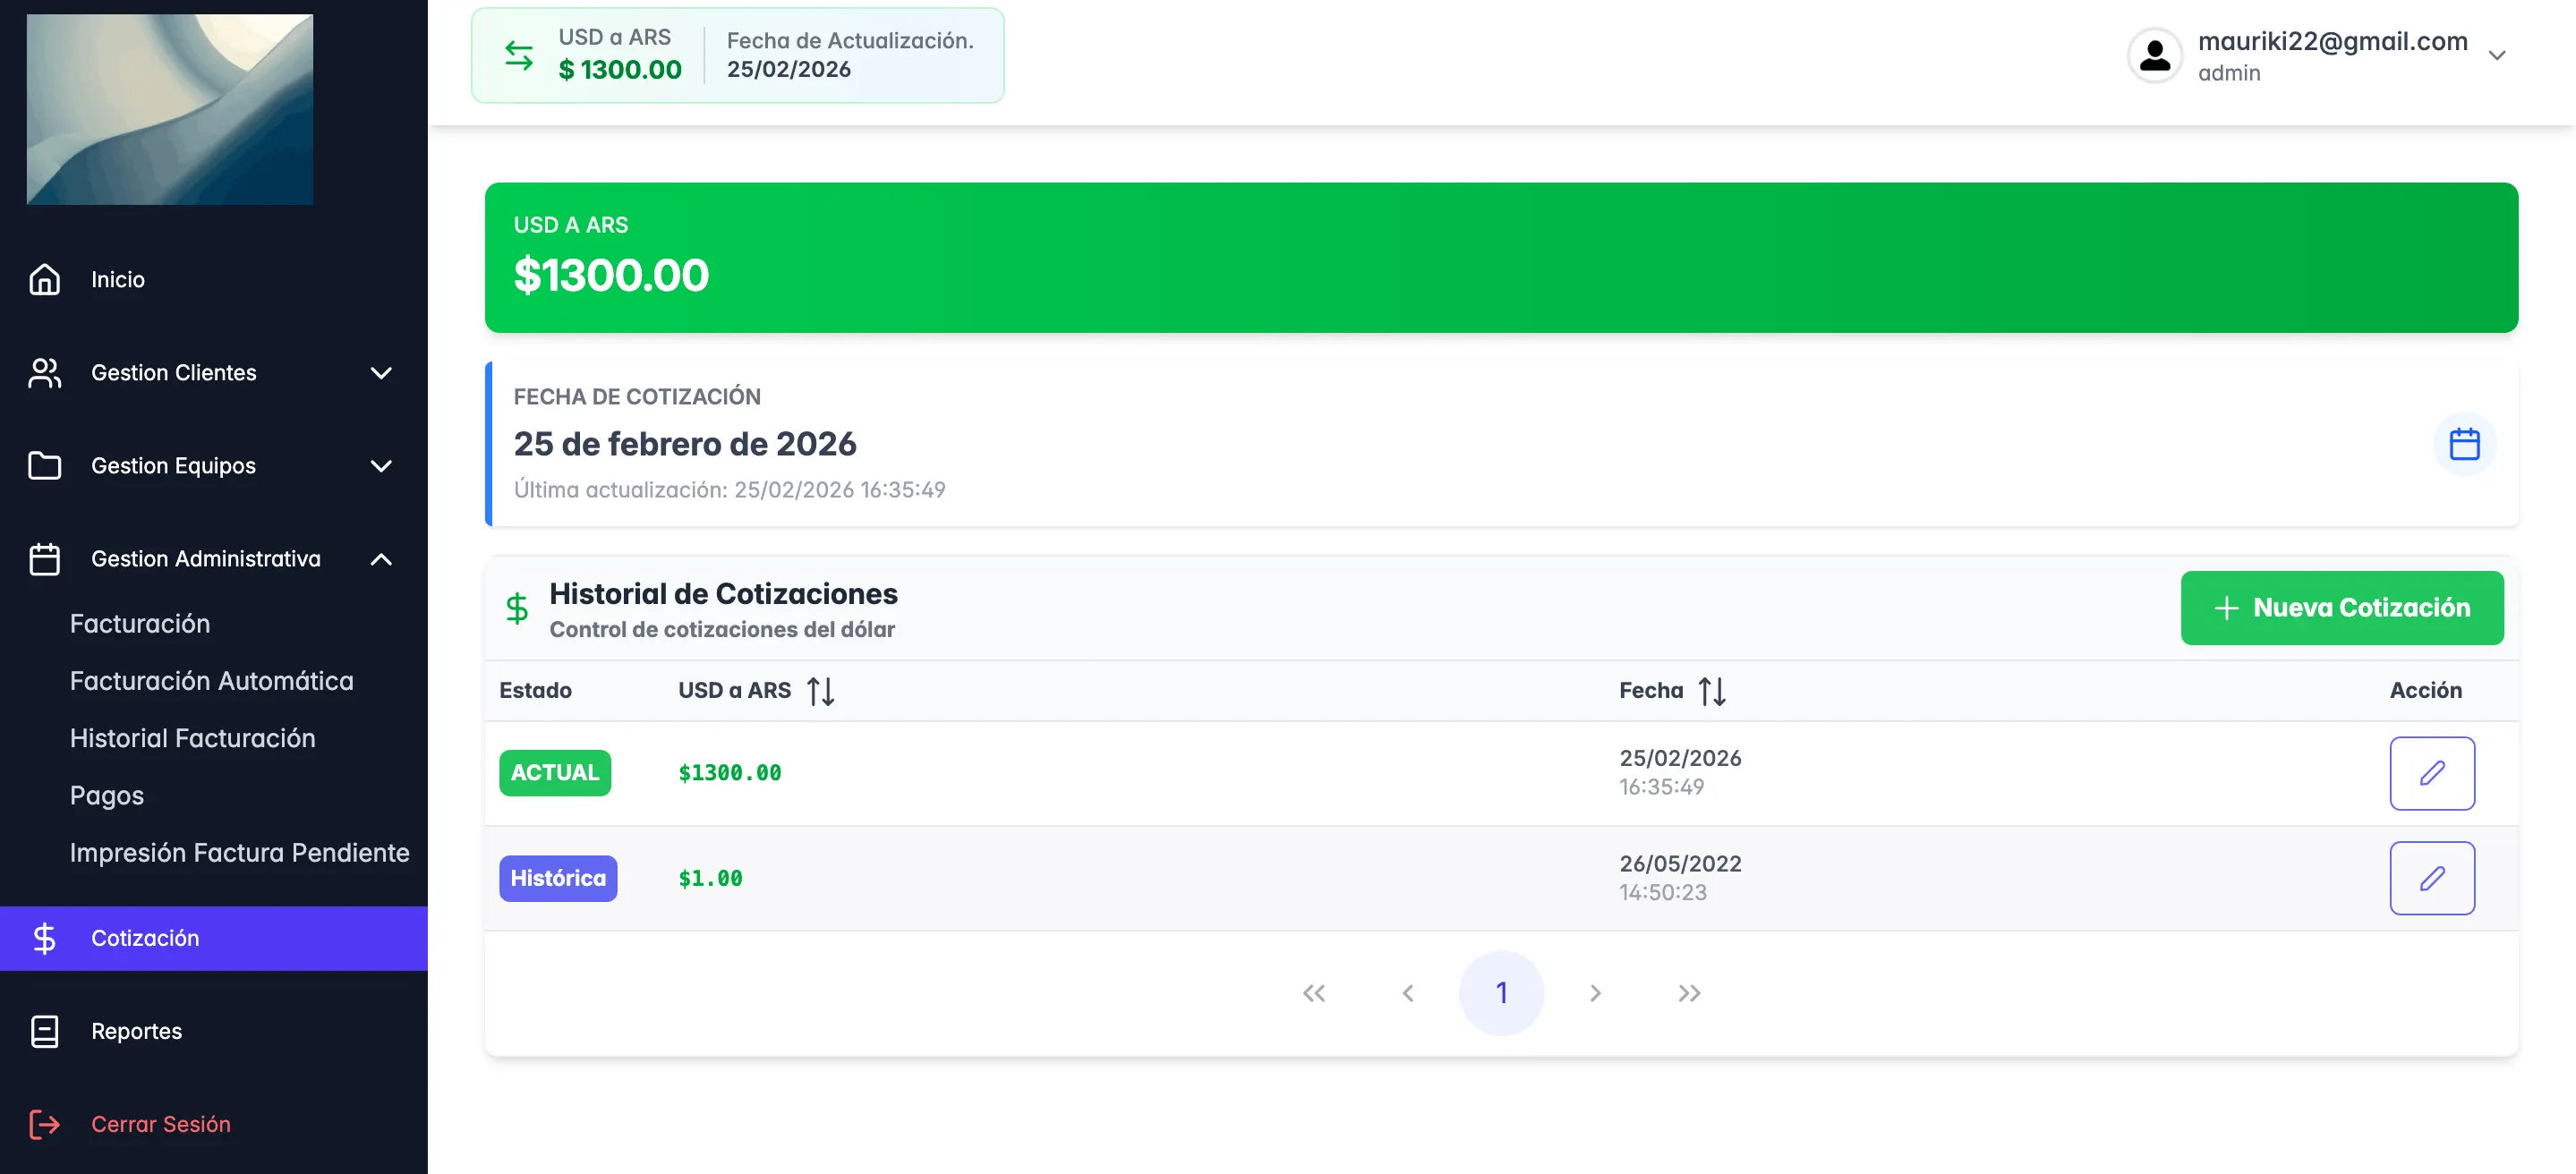The image size is (2576, 1174).
Task: Click Cerrar Sesión to log out
Action: pyautogui.click(x=160, y=1124)
